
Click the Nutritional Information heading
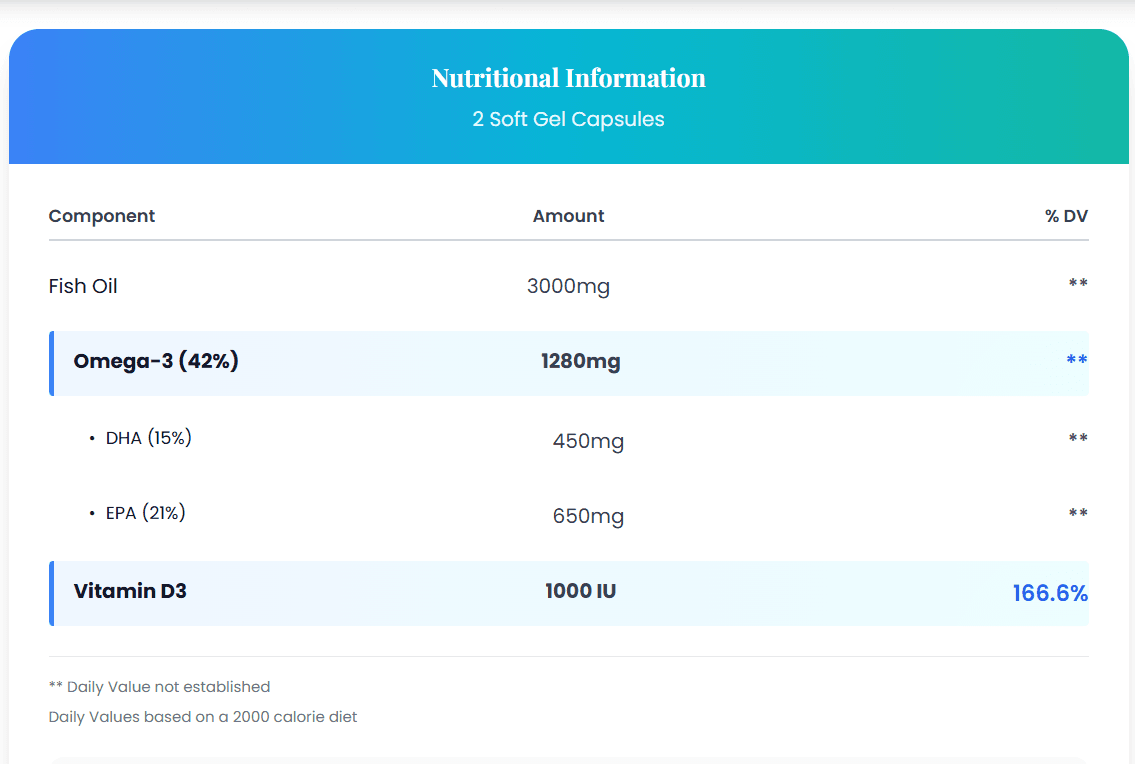click(568, 78)
